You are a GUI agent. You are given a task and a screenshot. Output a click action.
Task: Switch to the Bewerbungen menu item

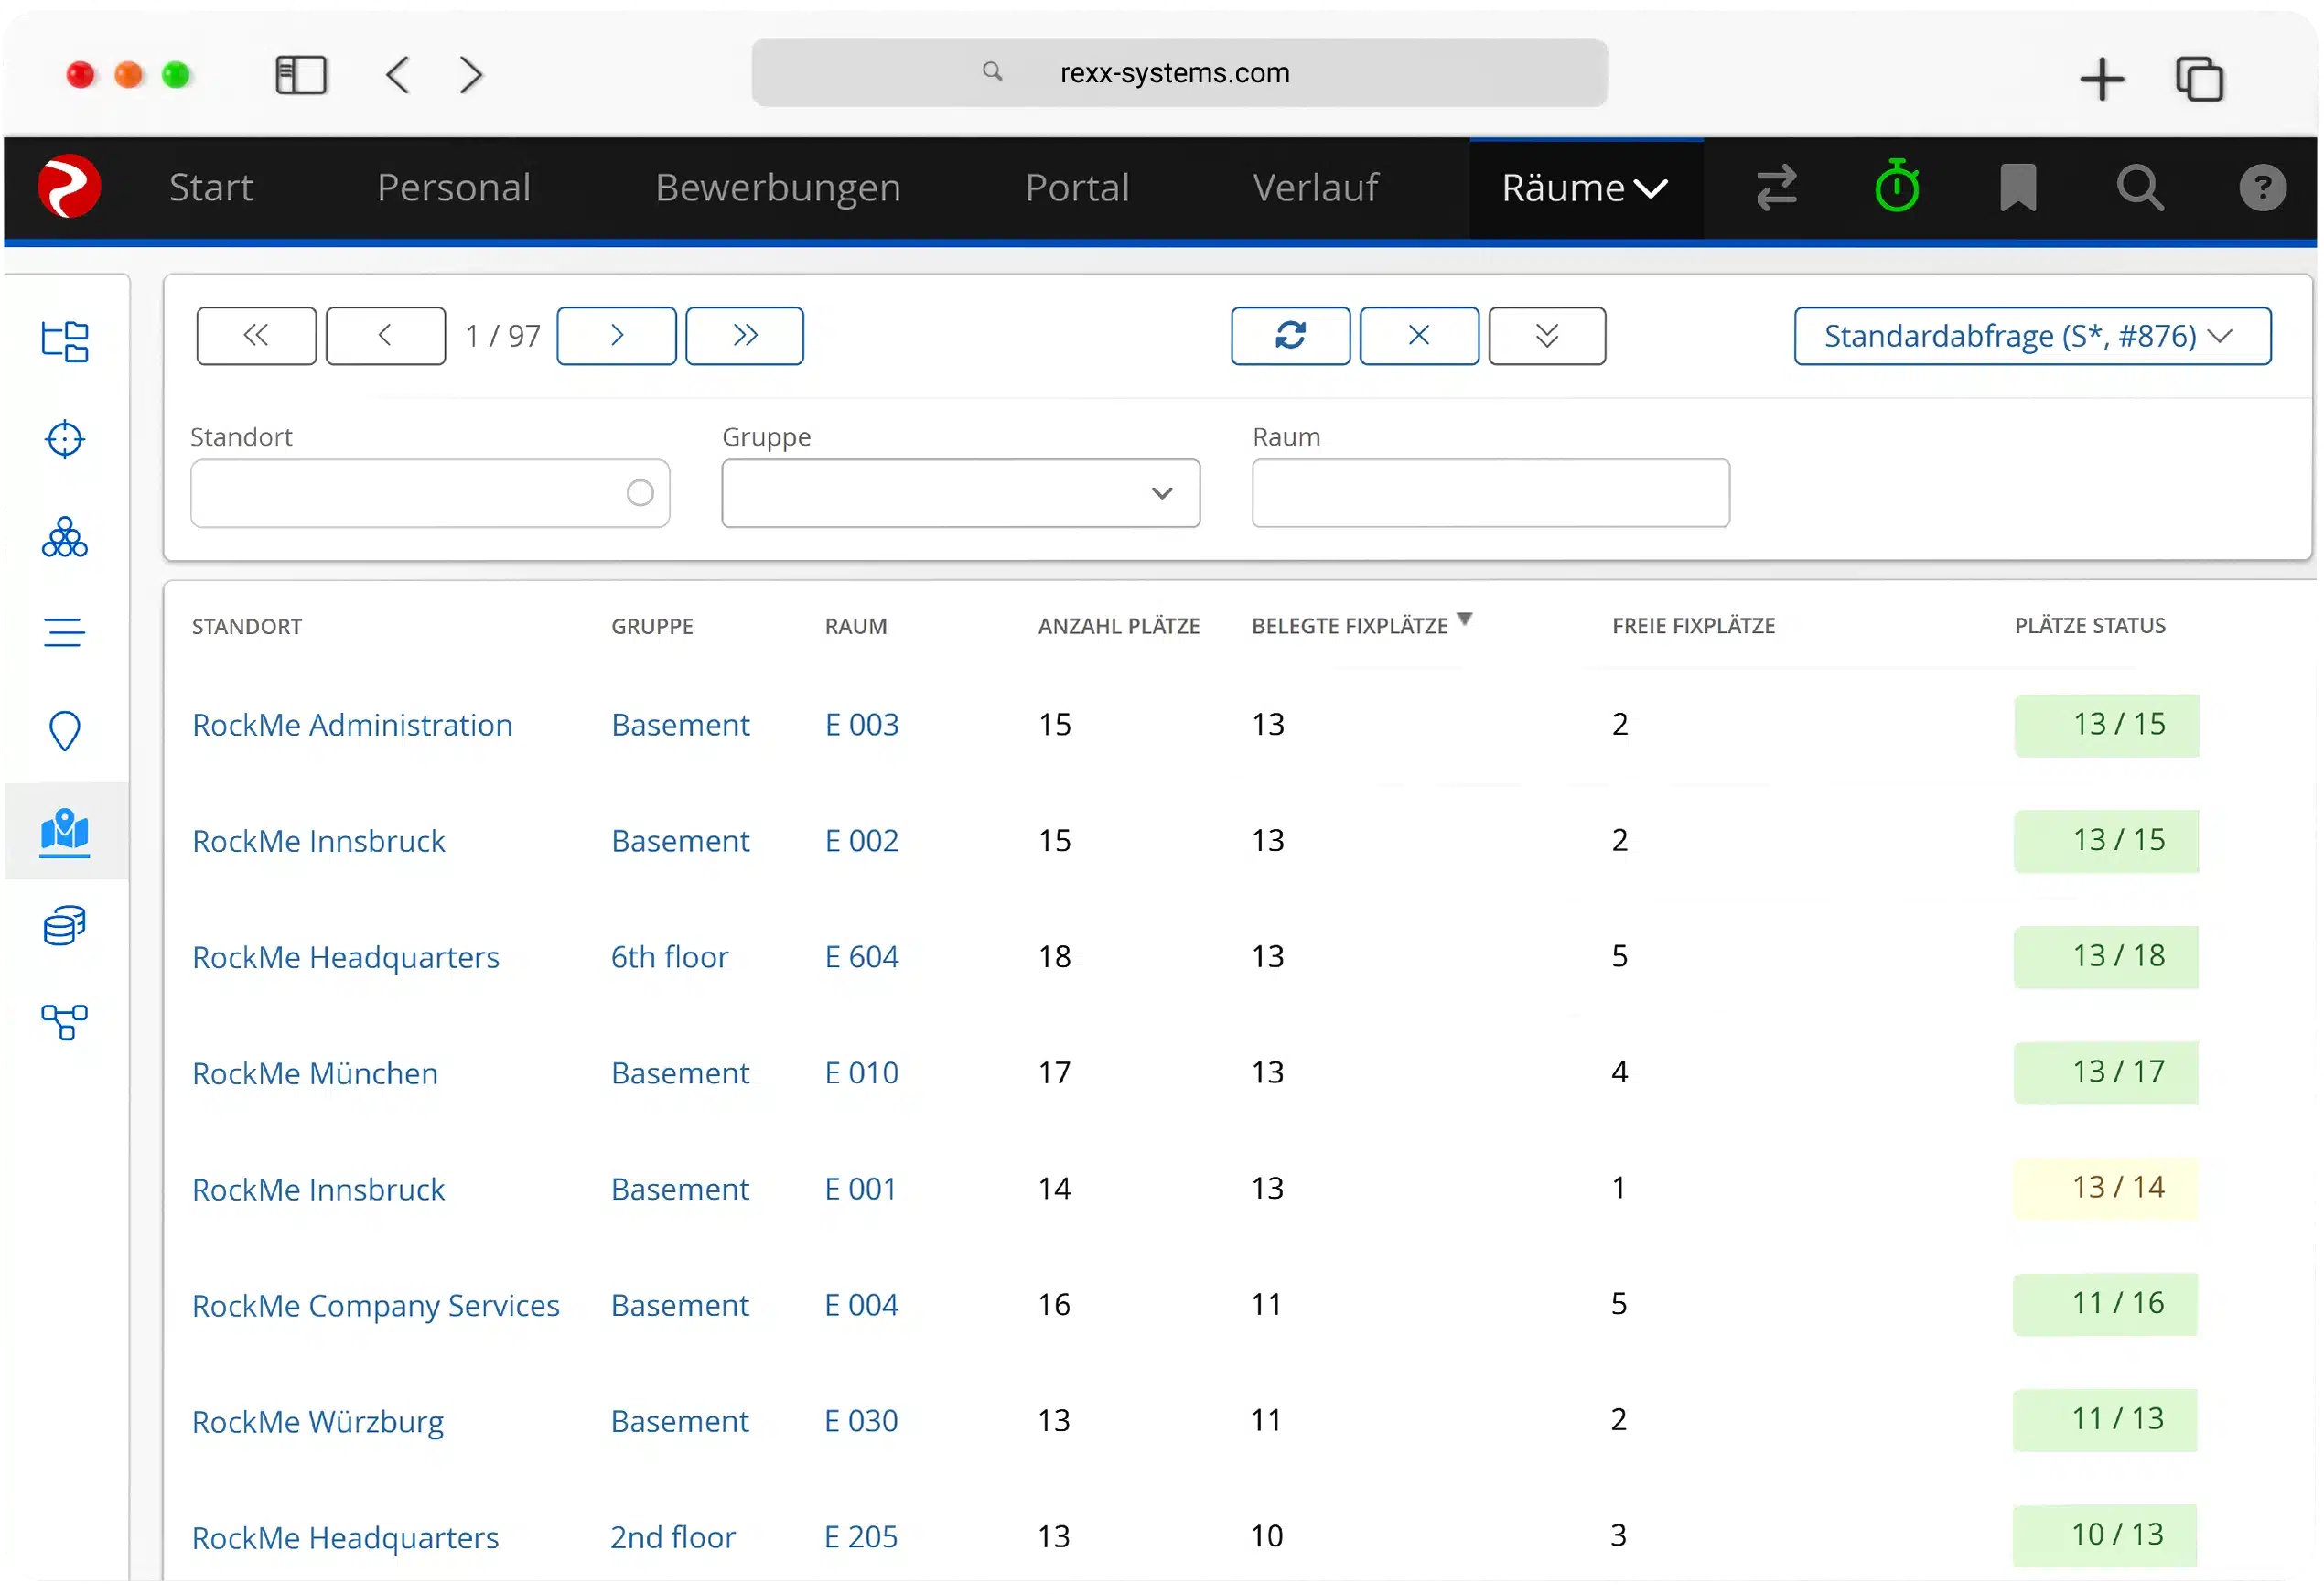click(x=777, y=188)
